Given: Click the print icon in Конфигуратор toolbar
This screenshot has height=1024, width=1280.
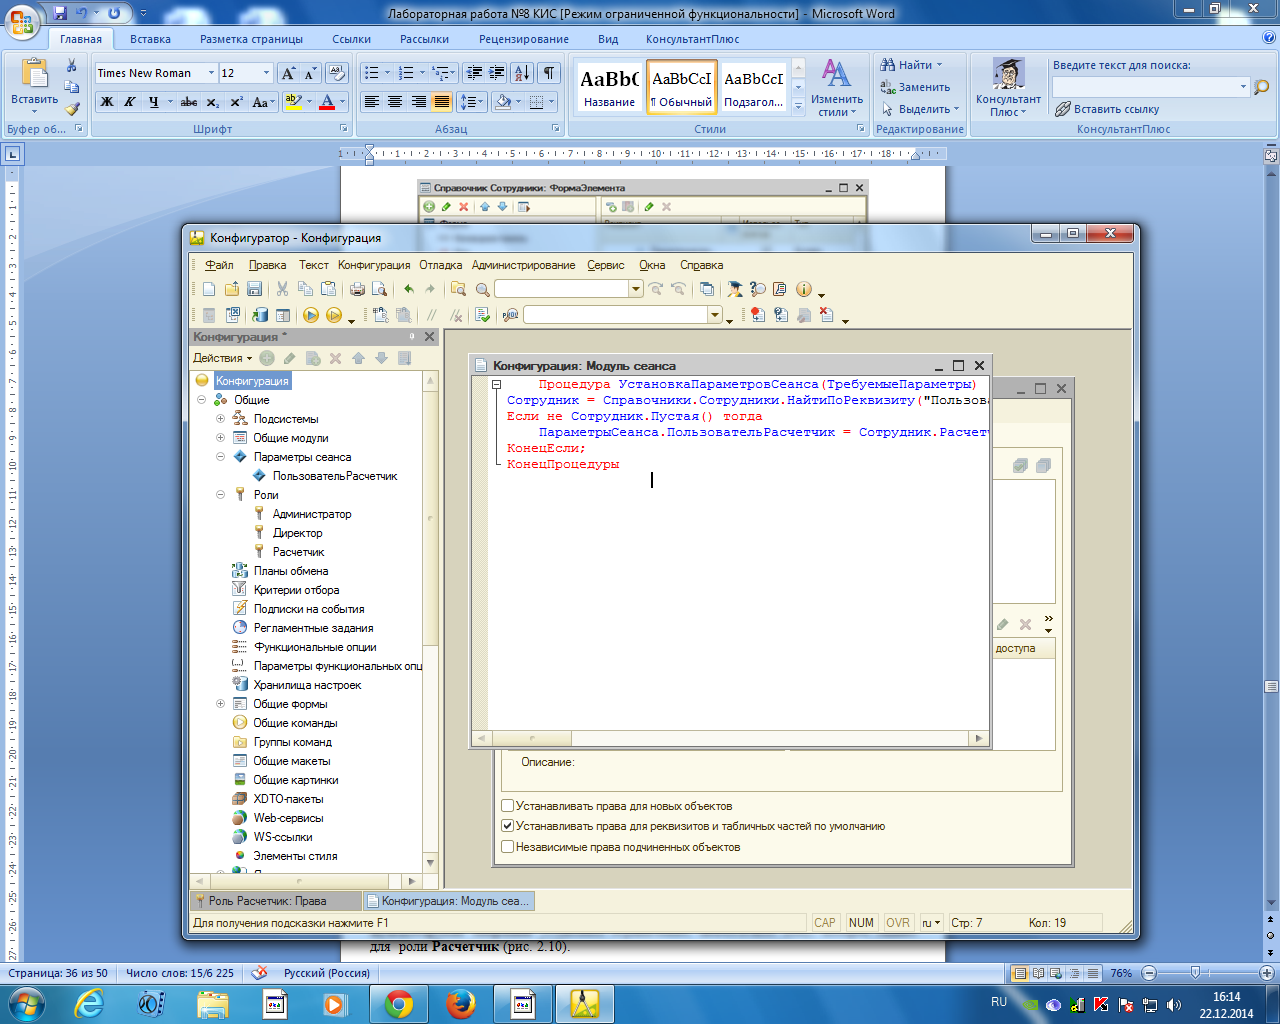Looking at the screenshot, I should (357, 289).
